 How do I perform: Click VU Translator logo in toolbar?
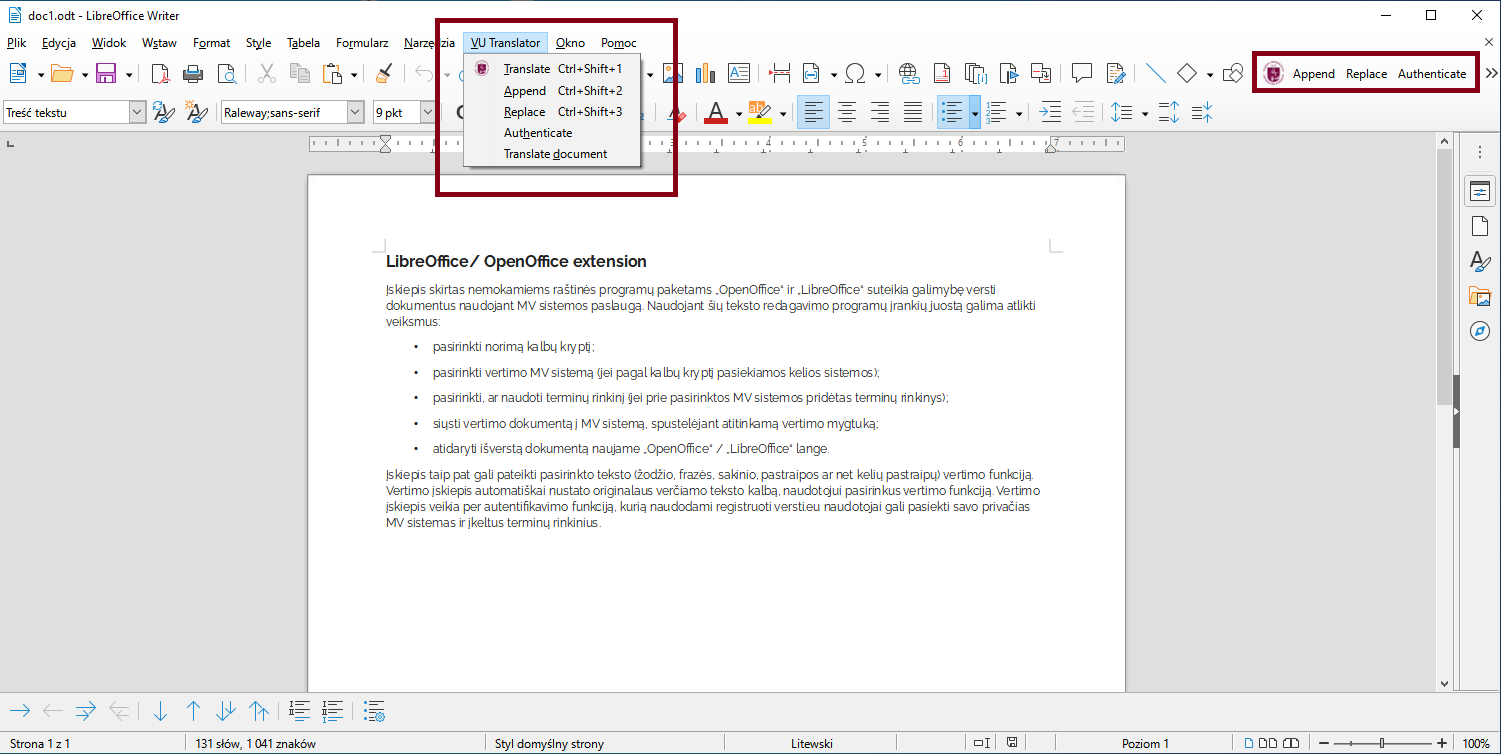(x=1273, y=73)
